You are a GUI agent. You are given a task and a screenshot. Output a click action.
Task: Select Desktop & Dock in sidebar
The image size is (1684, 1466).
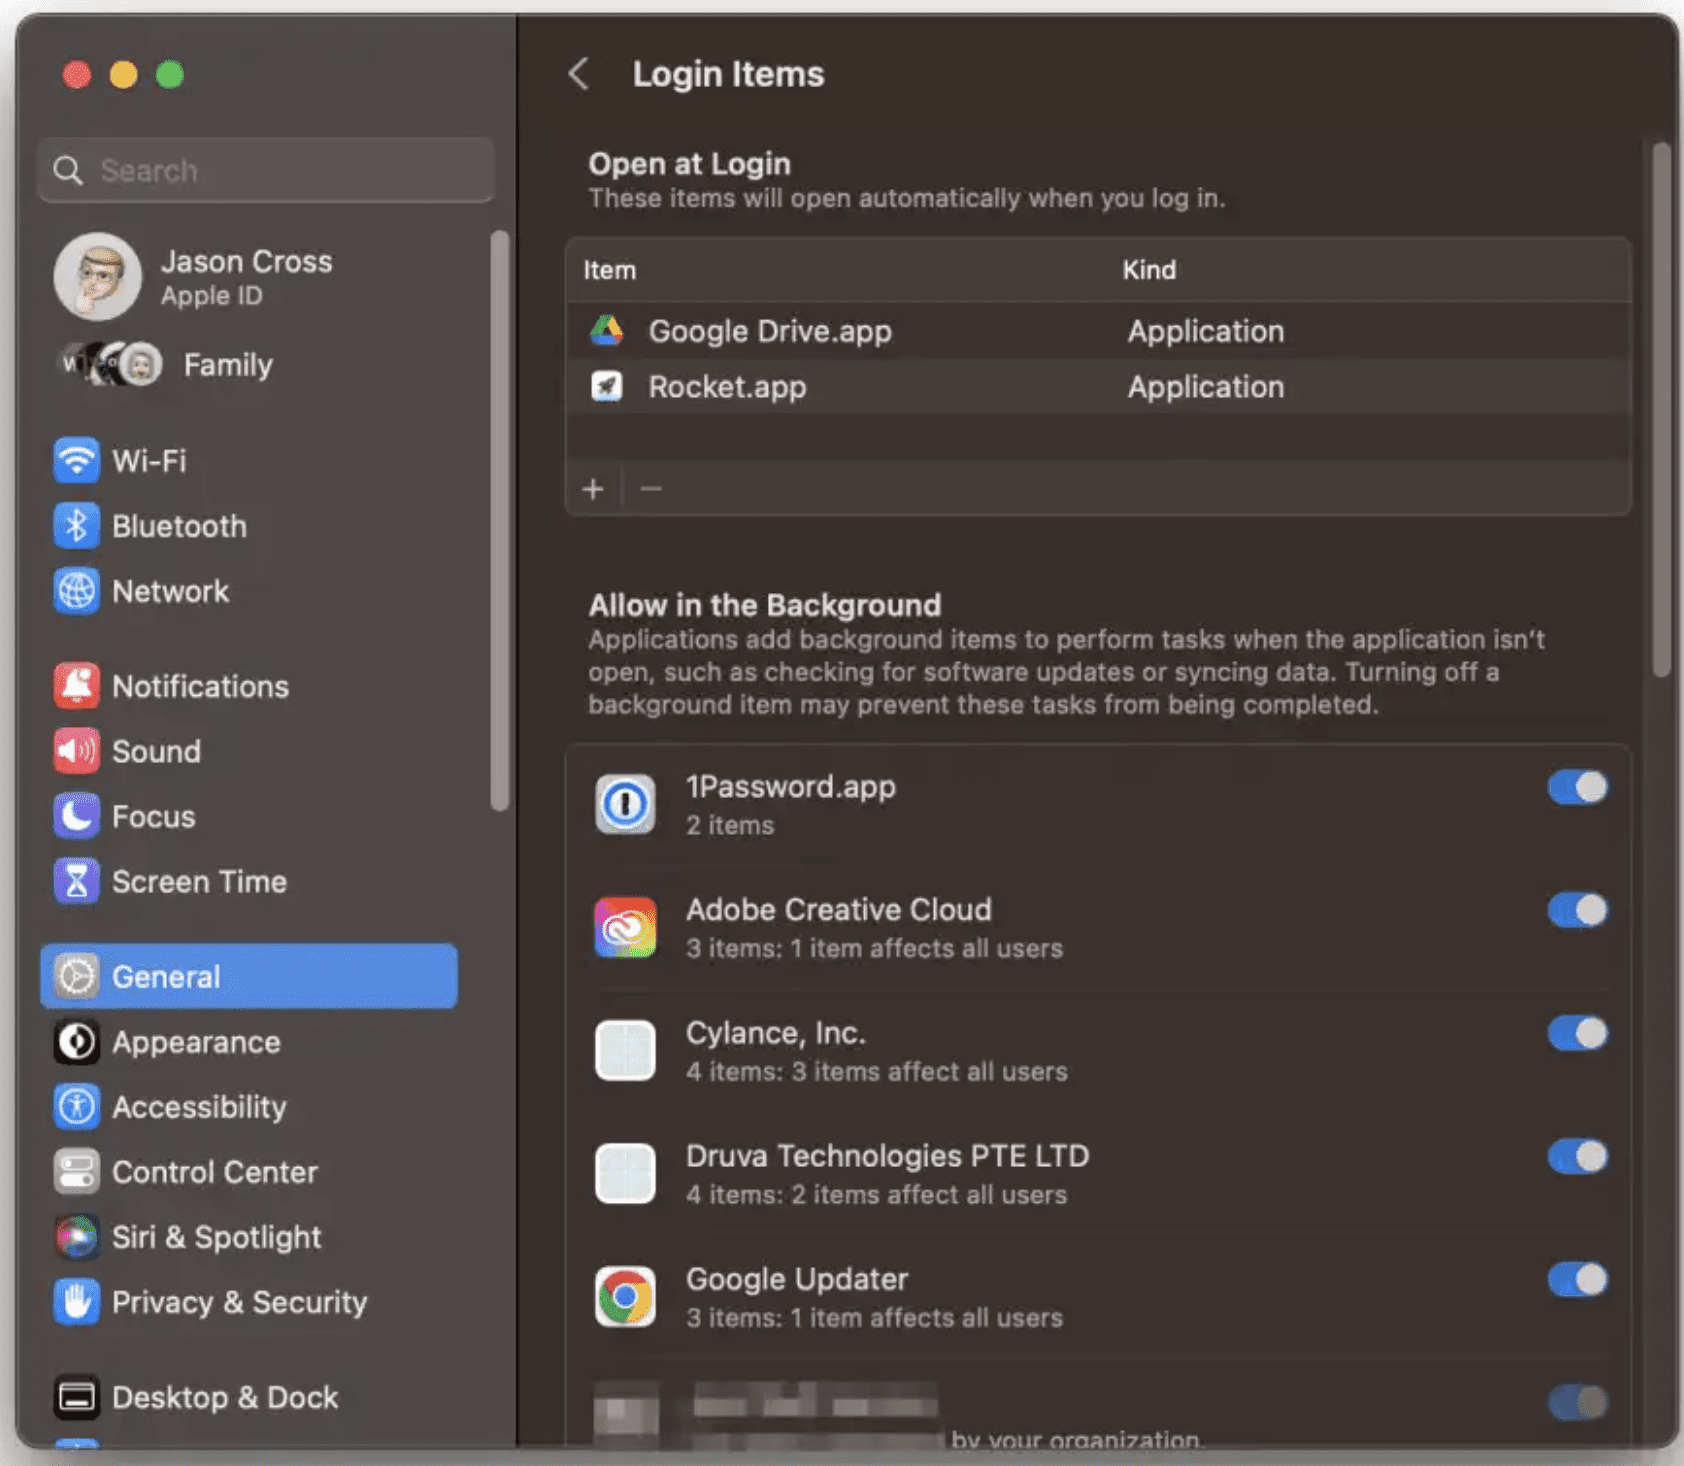248,1397
